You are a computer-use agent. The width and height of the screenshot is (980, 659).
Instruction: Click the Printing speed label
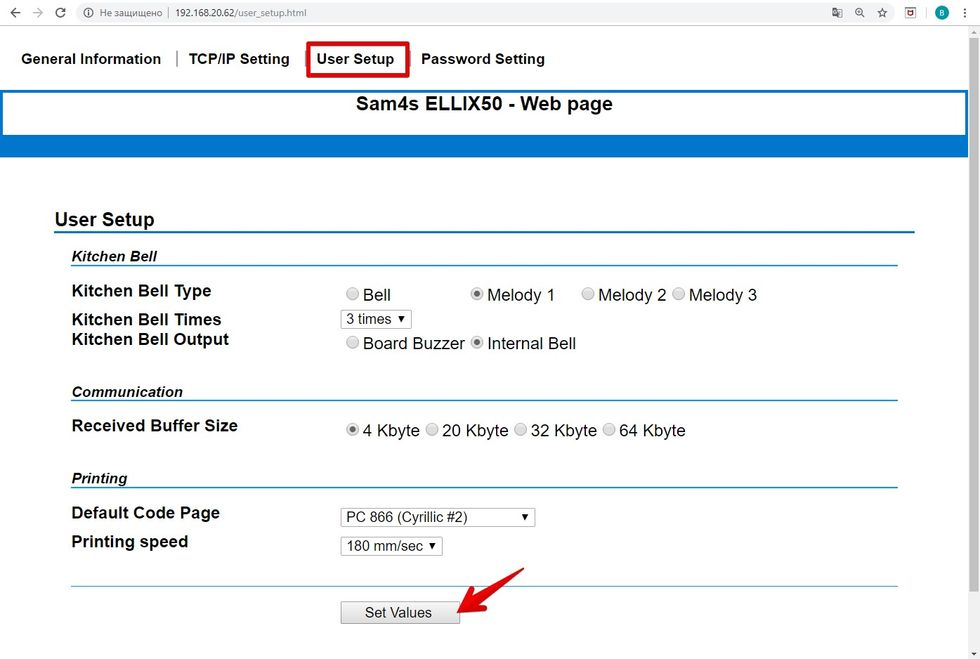point(130,541)
